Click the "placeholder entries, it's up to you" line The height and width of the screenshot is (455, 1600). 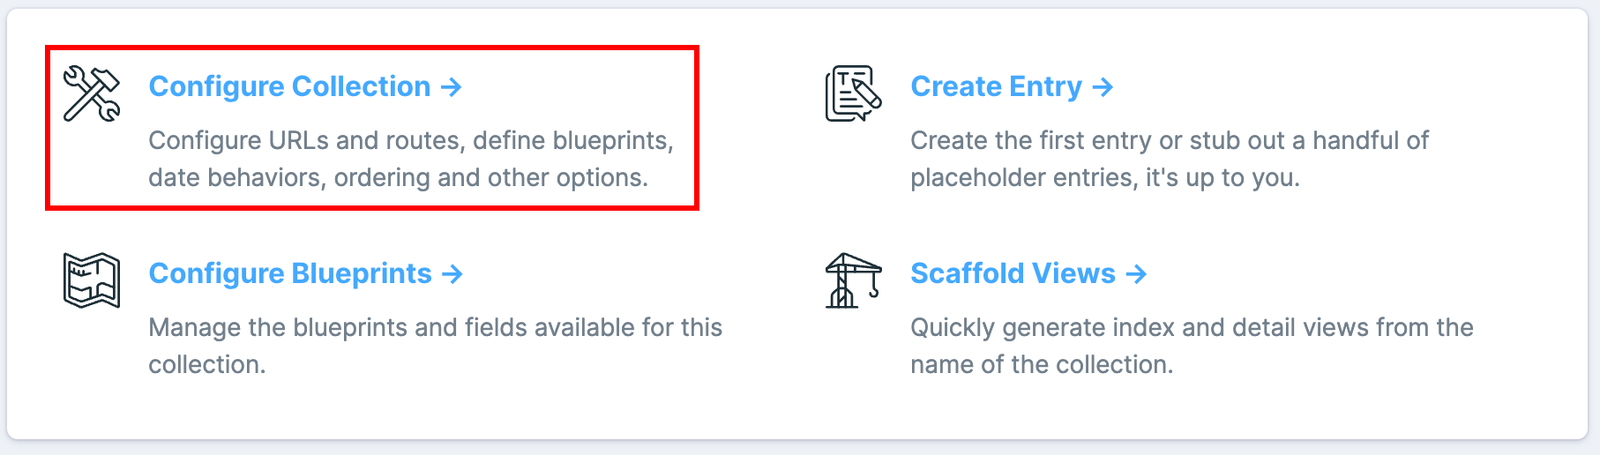coord(1105,178)
